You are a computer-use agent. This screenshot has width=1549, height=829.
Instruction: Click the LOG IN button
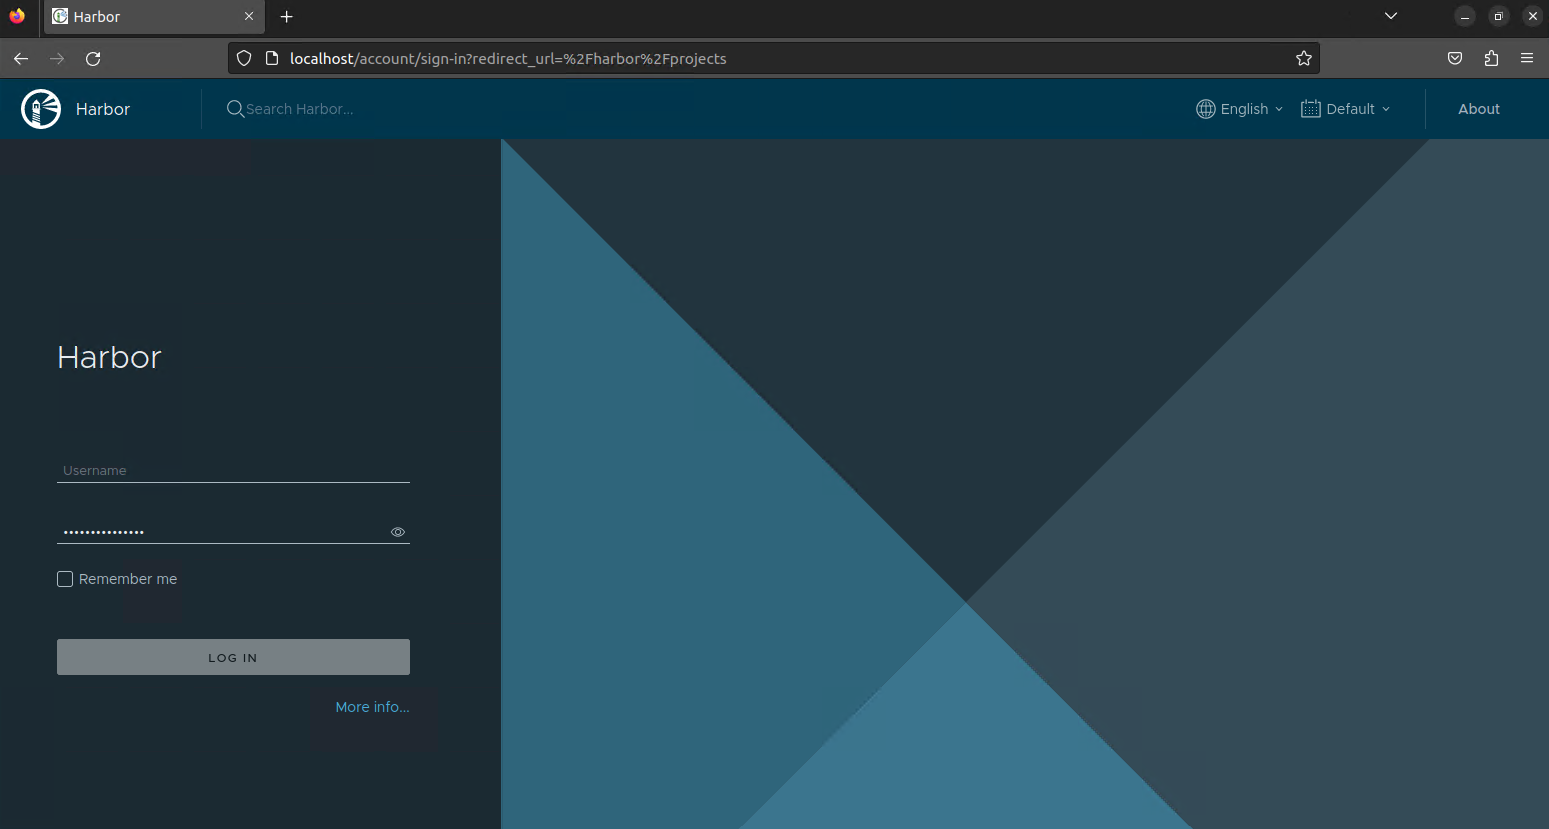[233, 657]
